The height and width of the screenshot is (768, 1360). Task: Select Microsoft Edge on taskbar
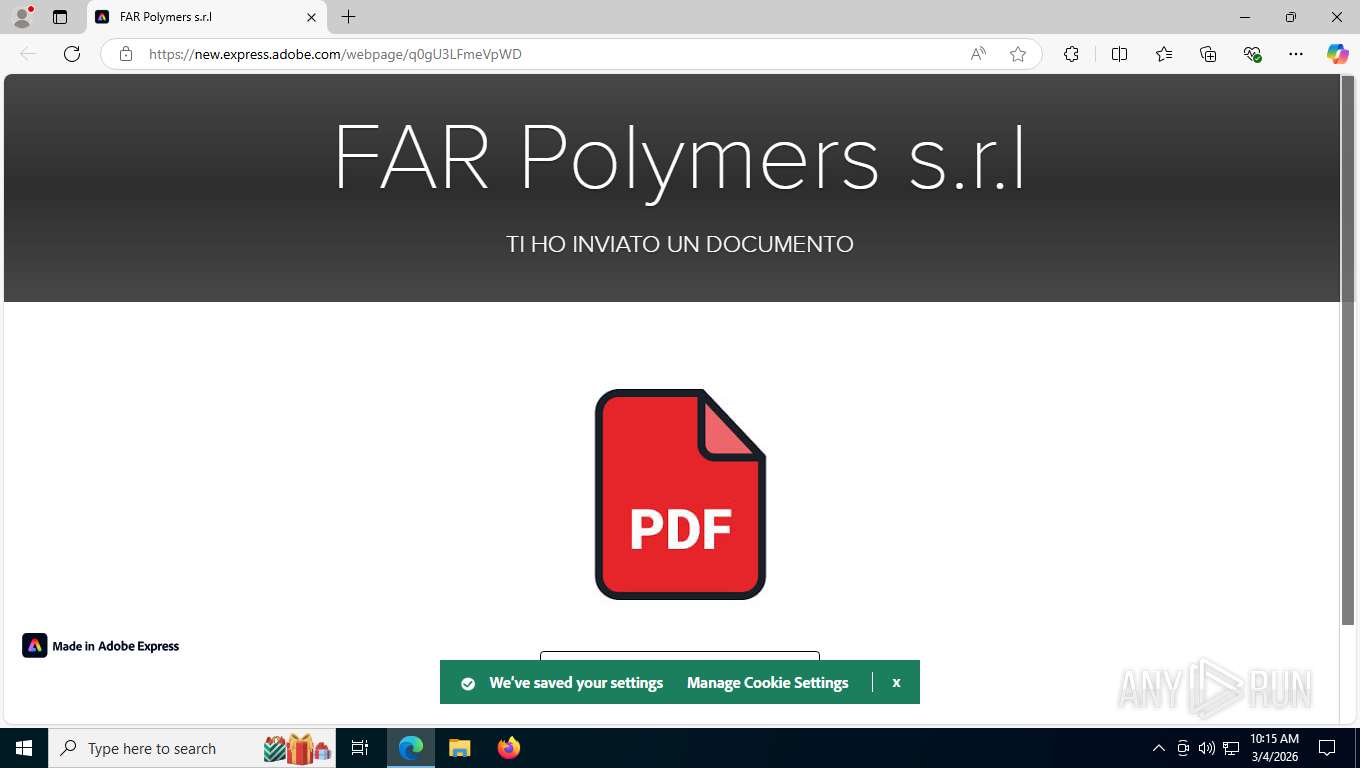click(x=411, y=748)
